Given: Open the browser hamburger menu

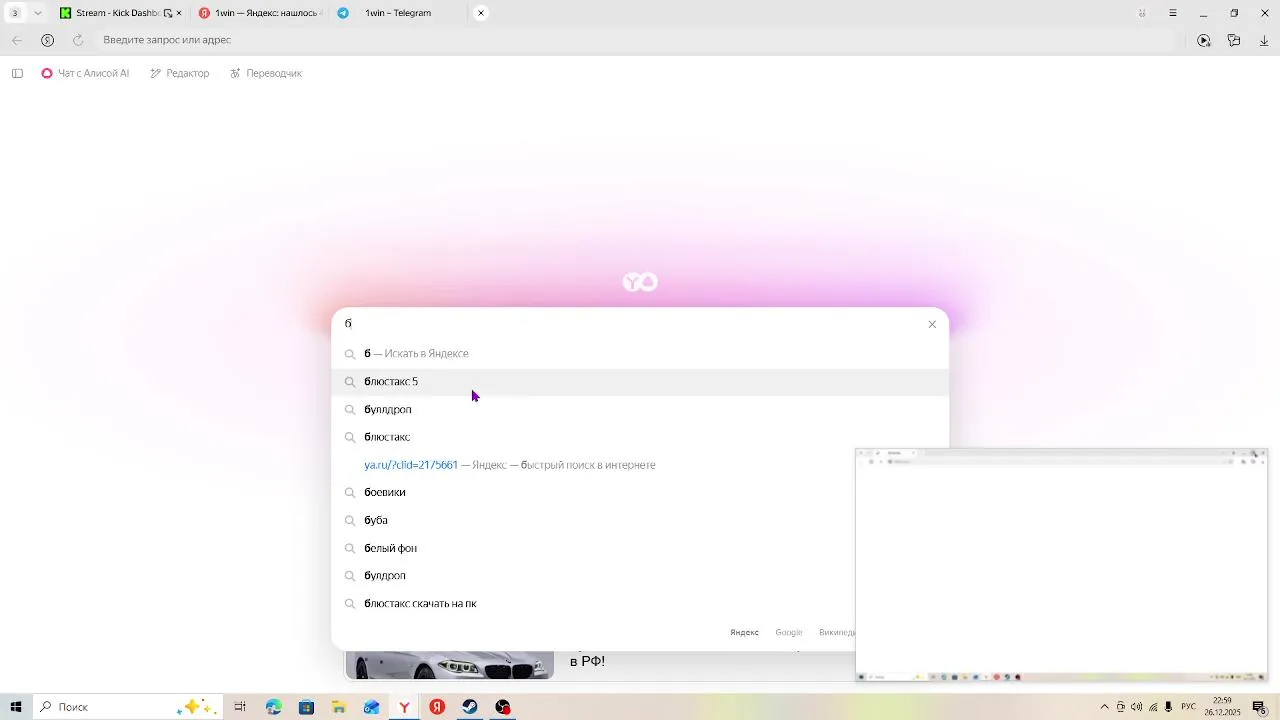Looking at the screenshot, I should point(1173,13).
